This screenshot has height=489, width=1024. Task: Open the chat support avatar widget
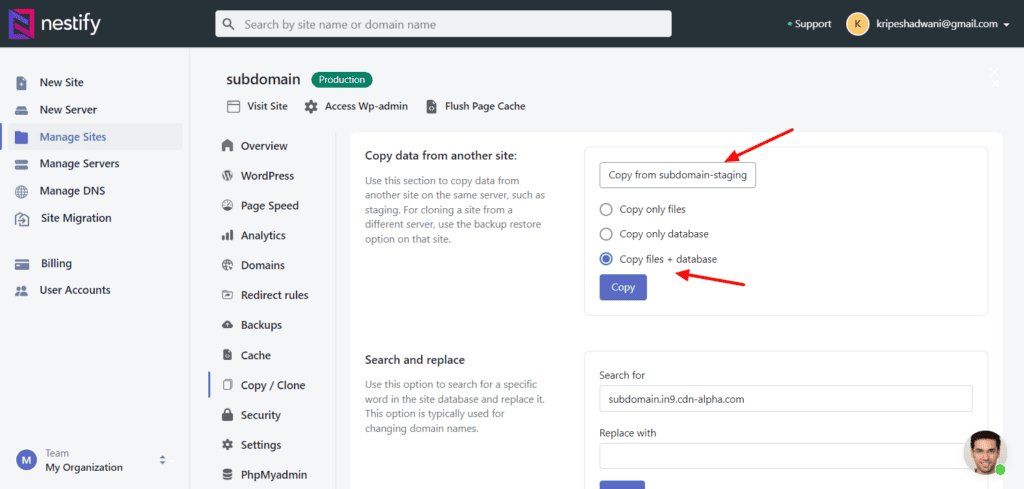click(x=985, y=452)
